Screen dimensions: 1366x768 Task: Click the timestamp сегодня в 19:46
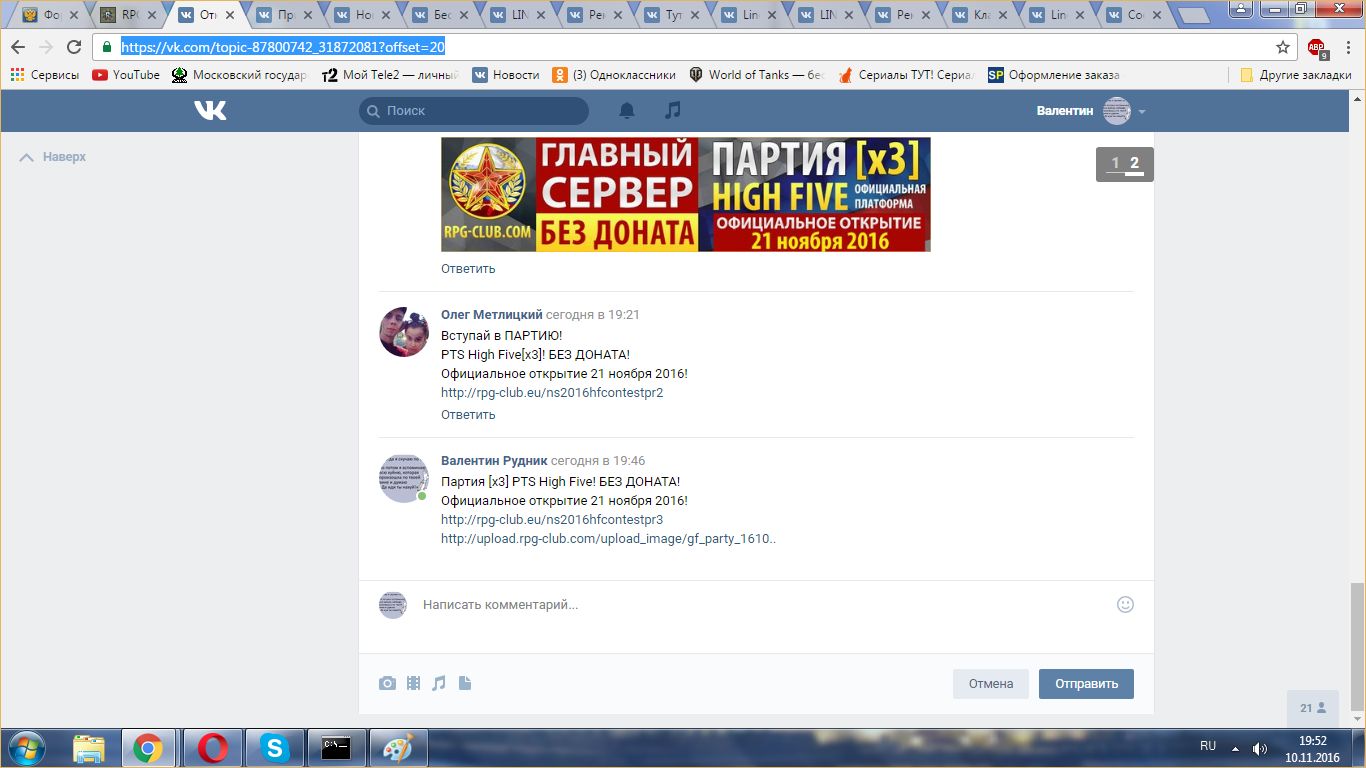598,461
